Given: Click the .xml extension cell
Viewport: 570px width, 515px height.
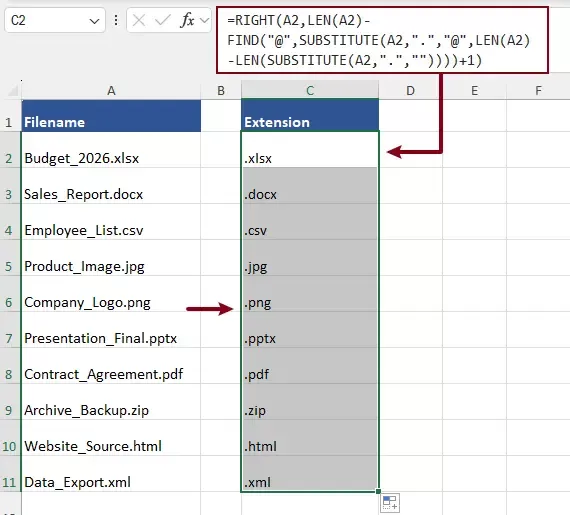Looking at the screenshot, I should (310, 474).
